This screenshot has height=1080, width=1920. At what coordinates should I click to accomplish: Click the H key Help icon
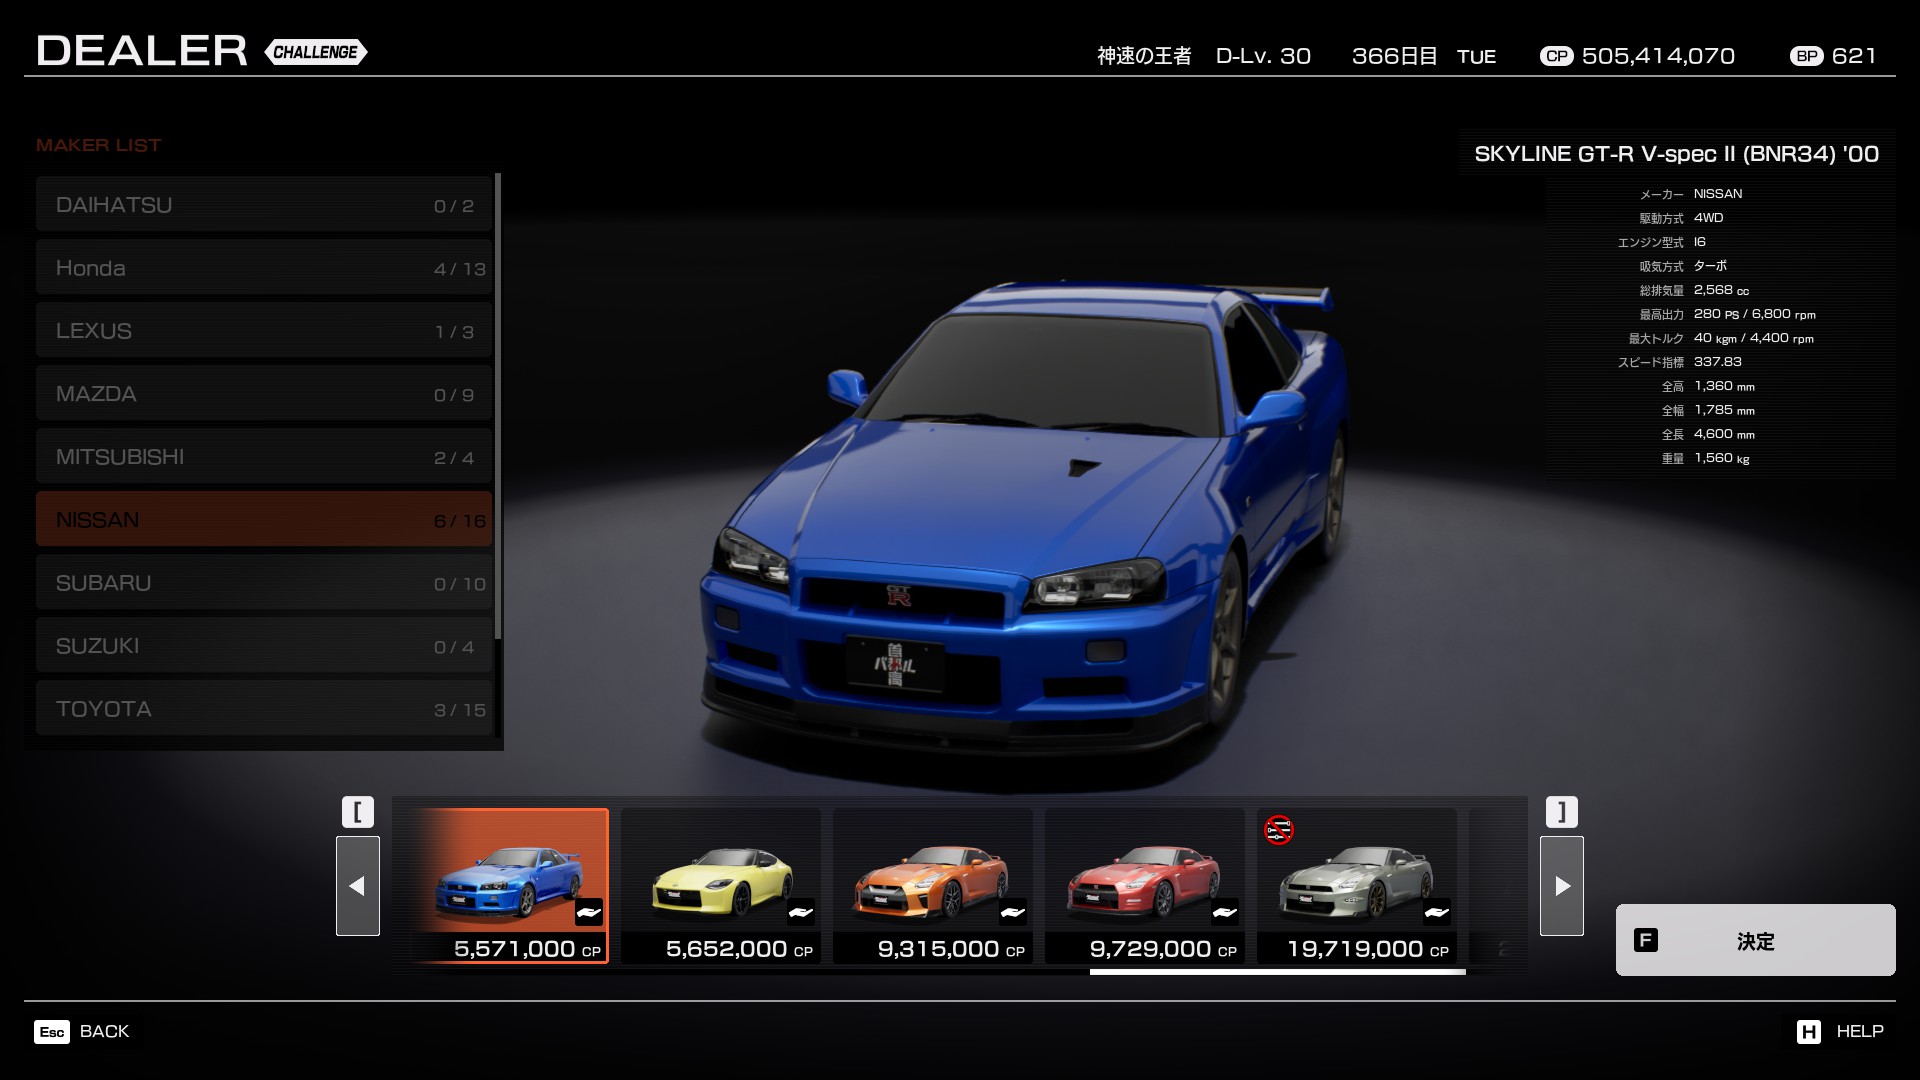coord(1808,1031)
